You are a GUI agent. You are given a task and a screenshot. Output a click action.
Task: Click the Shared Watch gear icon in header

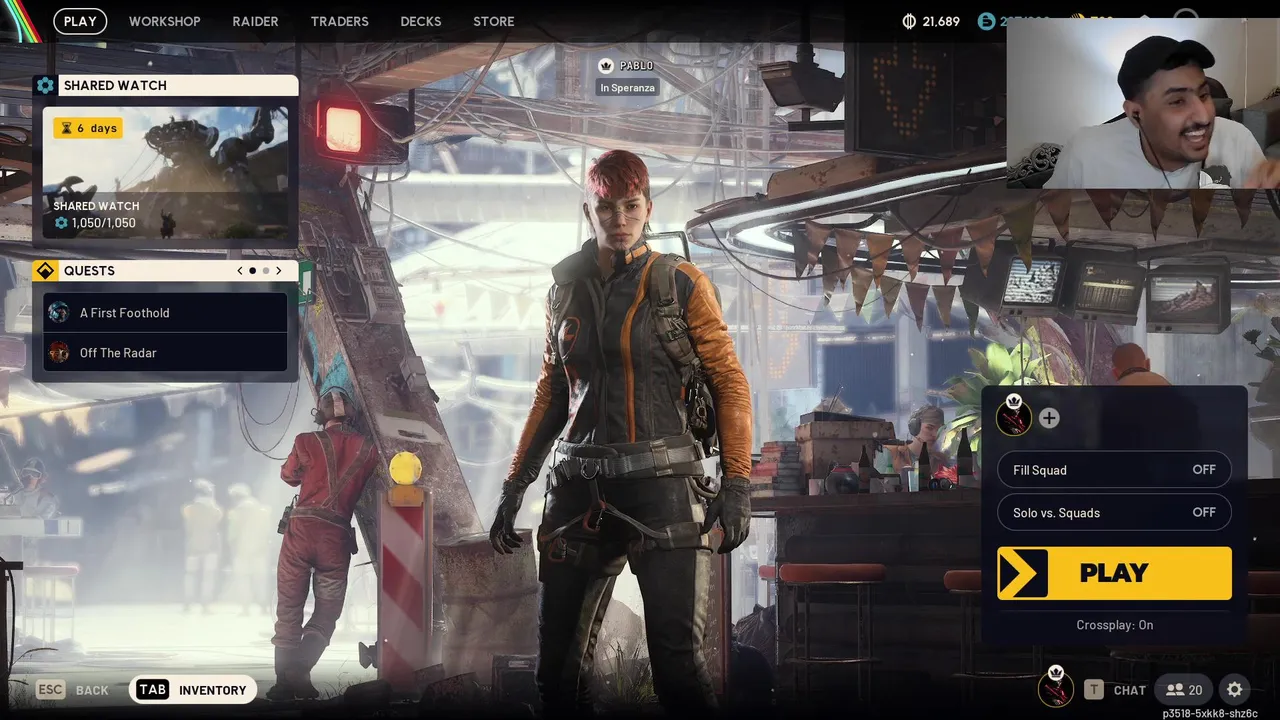45,85
